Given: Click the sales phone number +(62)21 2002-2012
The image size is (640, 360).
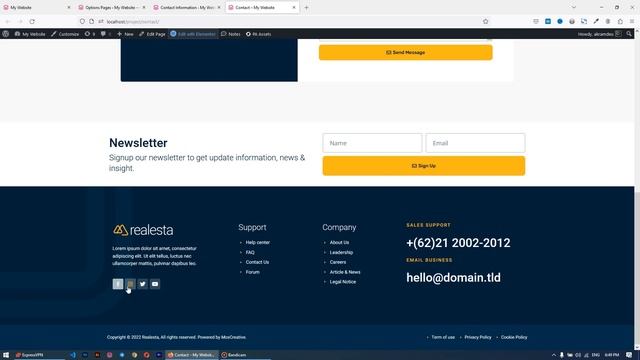Looking at the screenshot, I should click(x=458, y=243).
